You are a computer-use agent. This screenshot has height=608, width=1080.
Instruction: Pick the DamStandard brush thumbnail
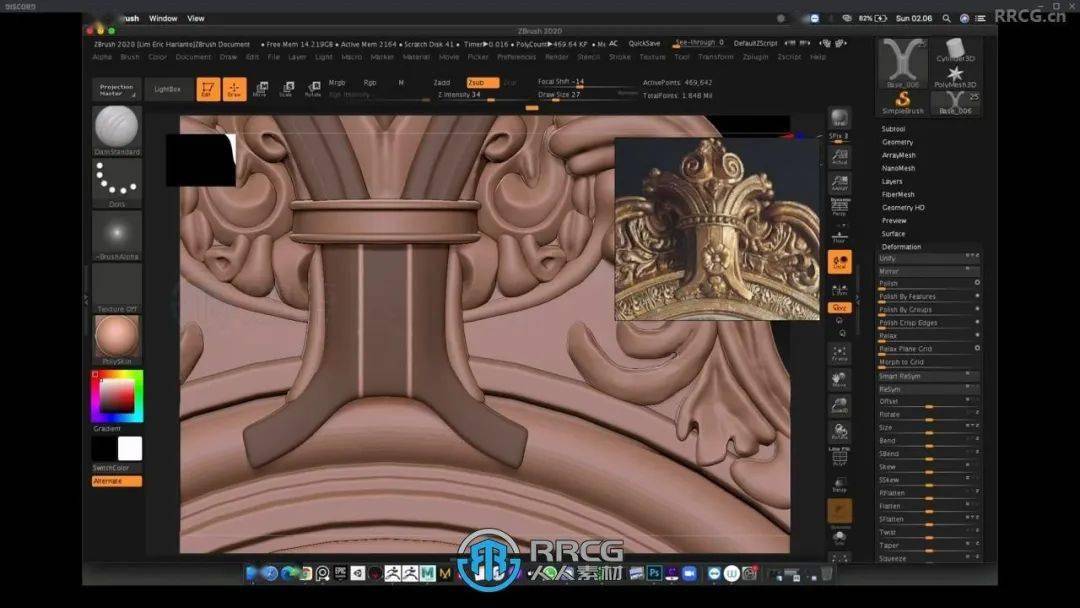tap(117, 128)
